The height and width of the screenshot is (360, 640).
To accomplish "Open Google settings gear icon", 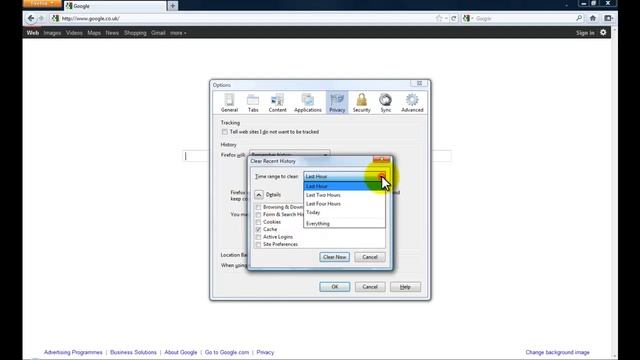I will click(x=603, y=33).
